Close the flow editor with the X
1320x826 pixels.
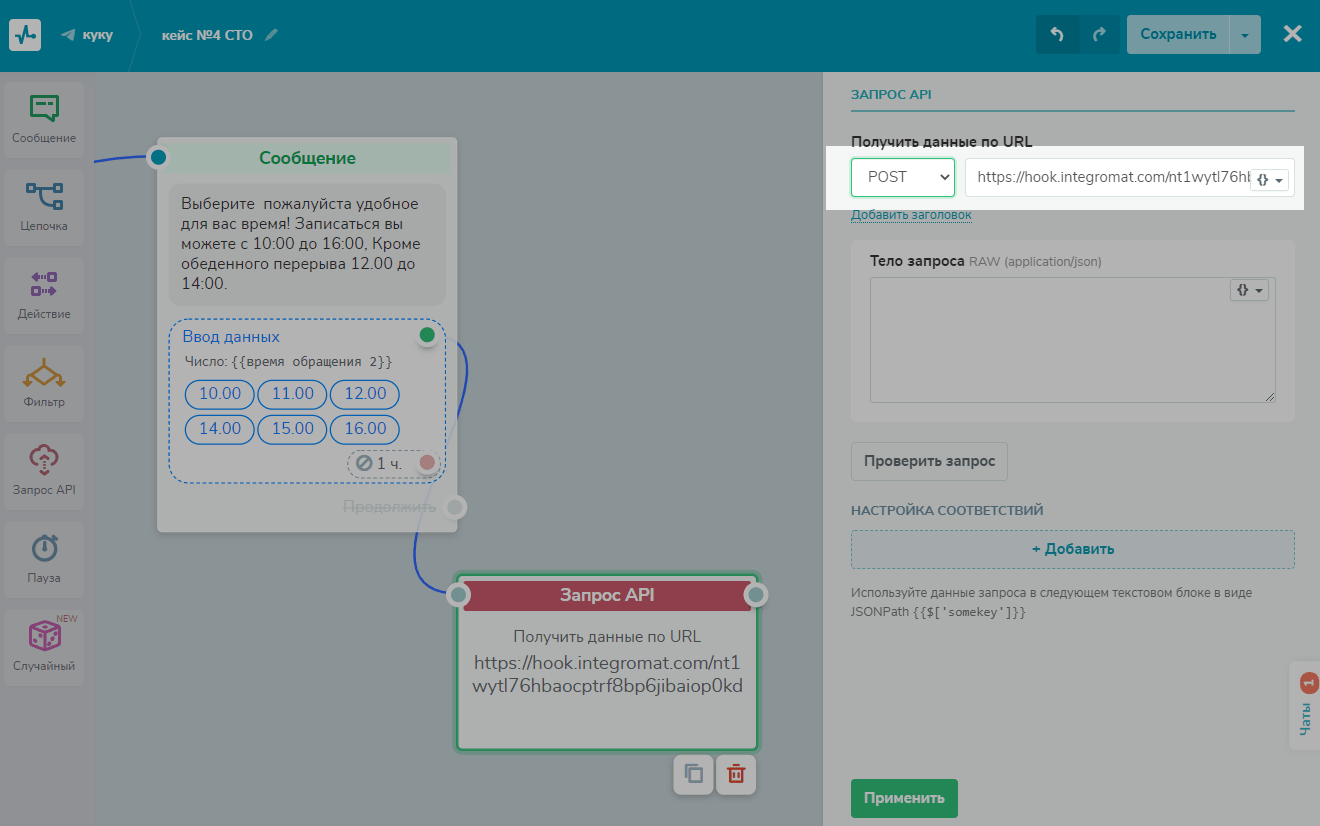[1292, 34]
